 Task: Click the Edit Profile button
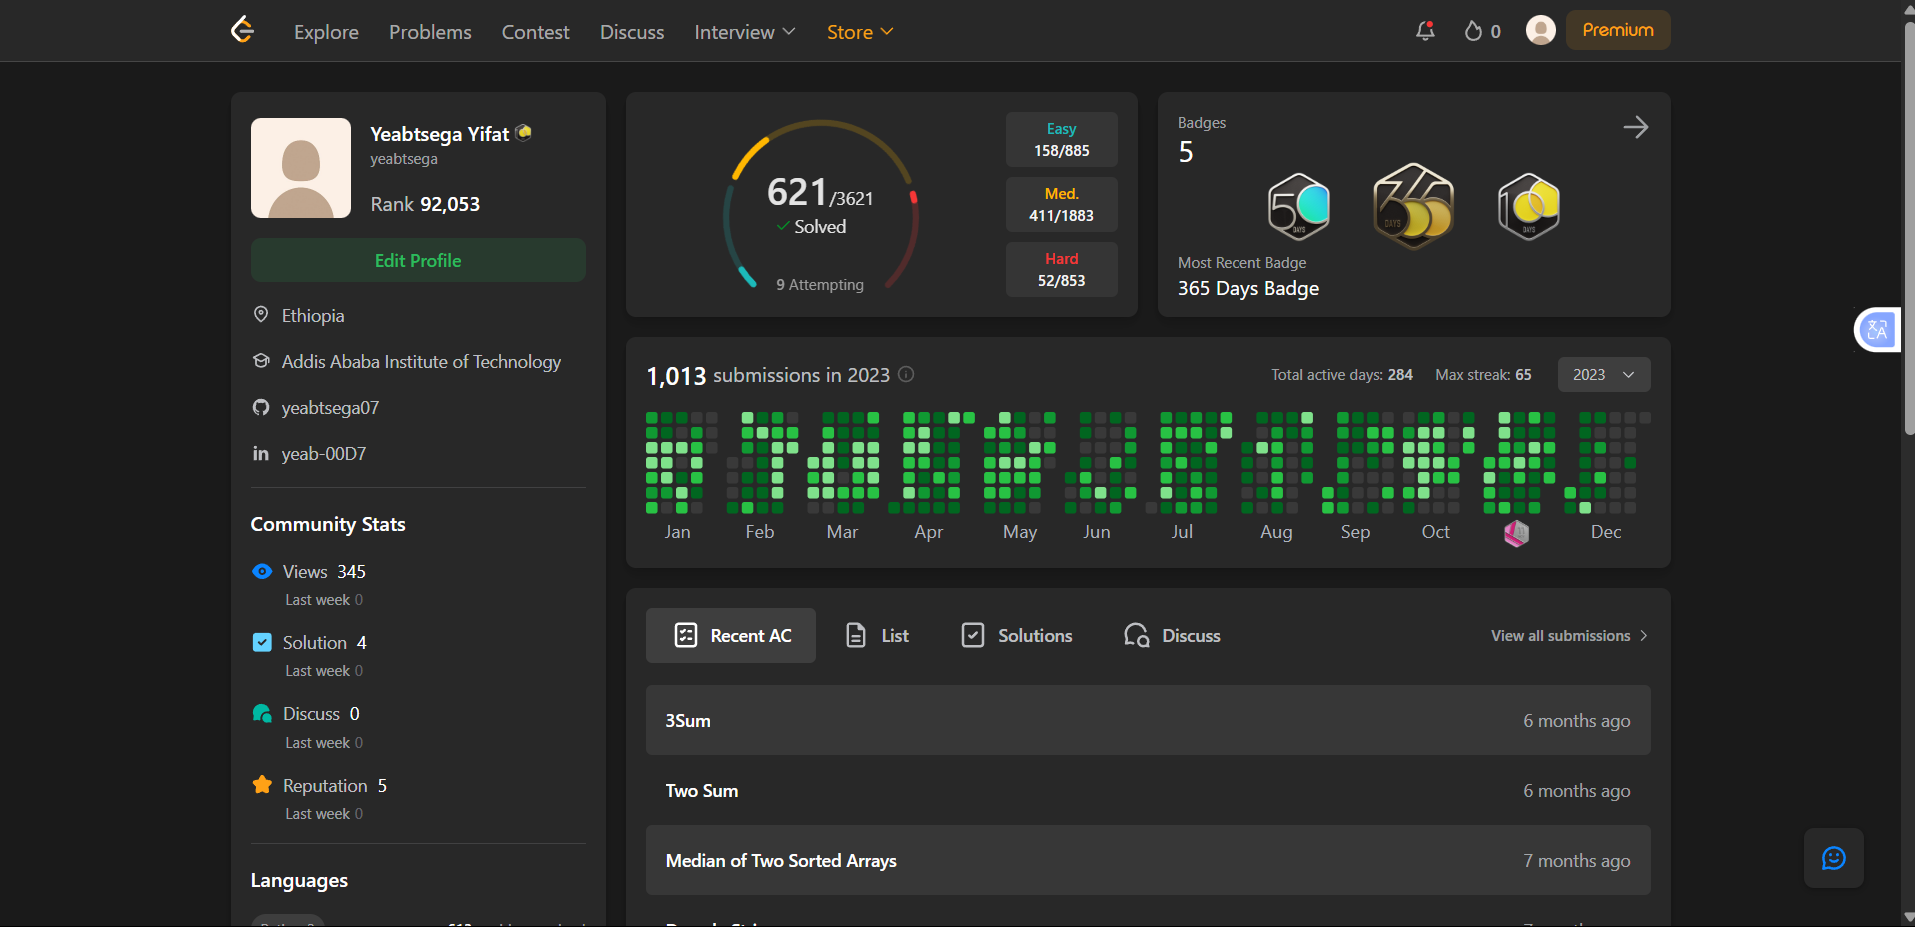[x=418, y=261]
